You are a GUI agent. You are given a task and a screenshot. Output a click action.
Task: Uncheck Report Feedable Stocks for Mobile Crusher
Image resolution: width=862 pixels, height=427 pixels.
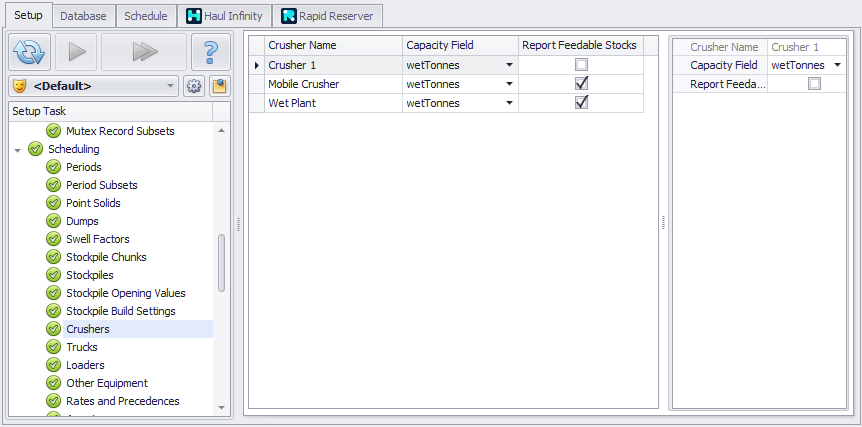tap(581, 84)
